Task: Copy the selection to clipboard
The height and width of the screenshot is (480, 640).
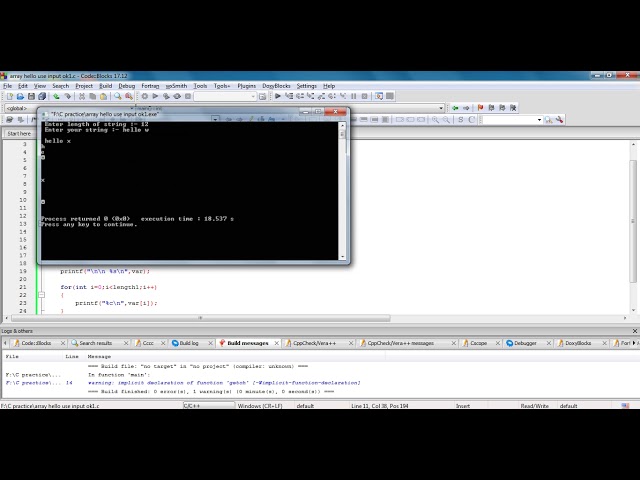Action: click(93, 96)
